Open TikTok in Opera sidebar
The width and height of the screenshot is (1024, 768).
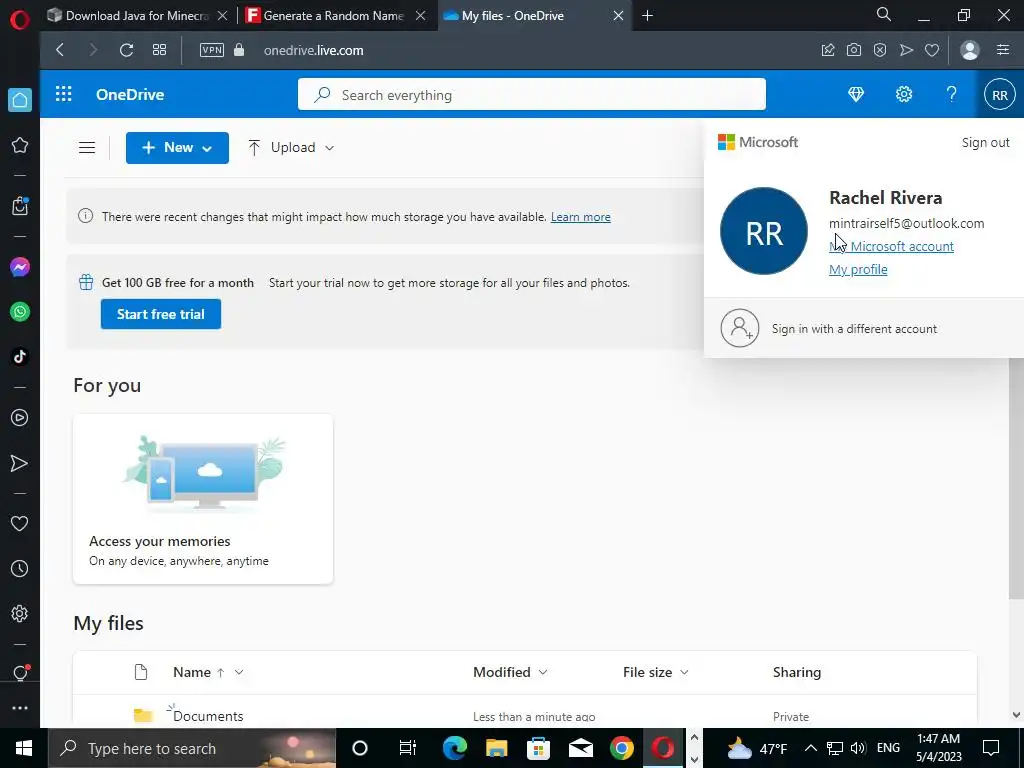[x=20, y=356]
